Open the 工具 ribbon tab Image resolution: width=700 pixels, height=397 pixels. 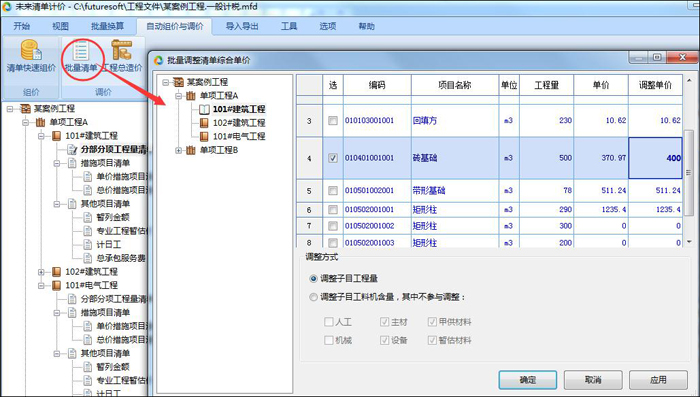pos(289,26)
